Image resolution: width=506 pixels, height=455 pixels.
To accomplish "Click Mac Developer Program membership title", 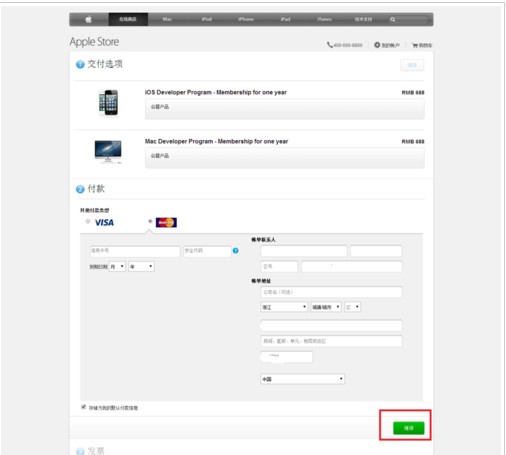I will [x=216, y=141].
